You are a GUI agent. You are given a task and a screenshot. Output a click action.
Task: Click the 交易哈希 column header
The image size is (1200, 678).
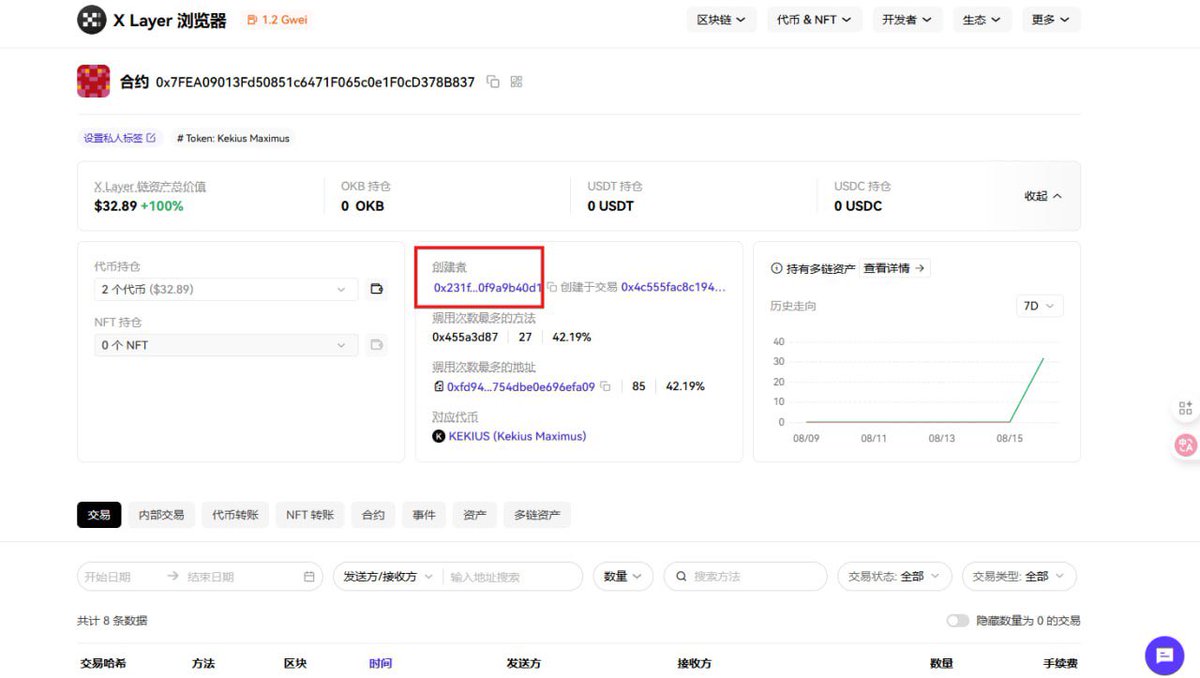pyautogui.click(x=103, y=663)
